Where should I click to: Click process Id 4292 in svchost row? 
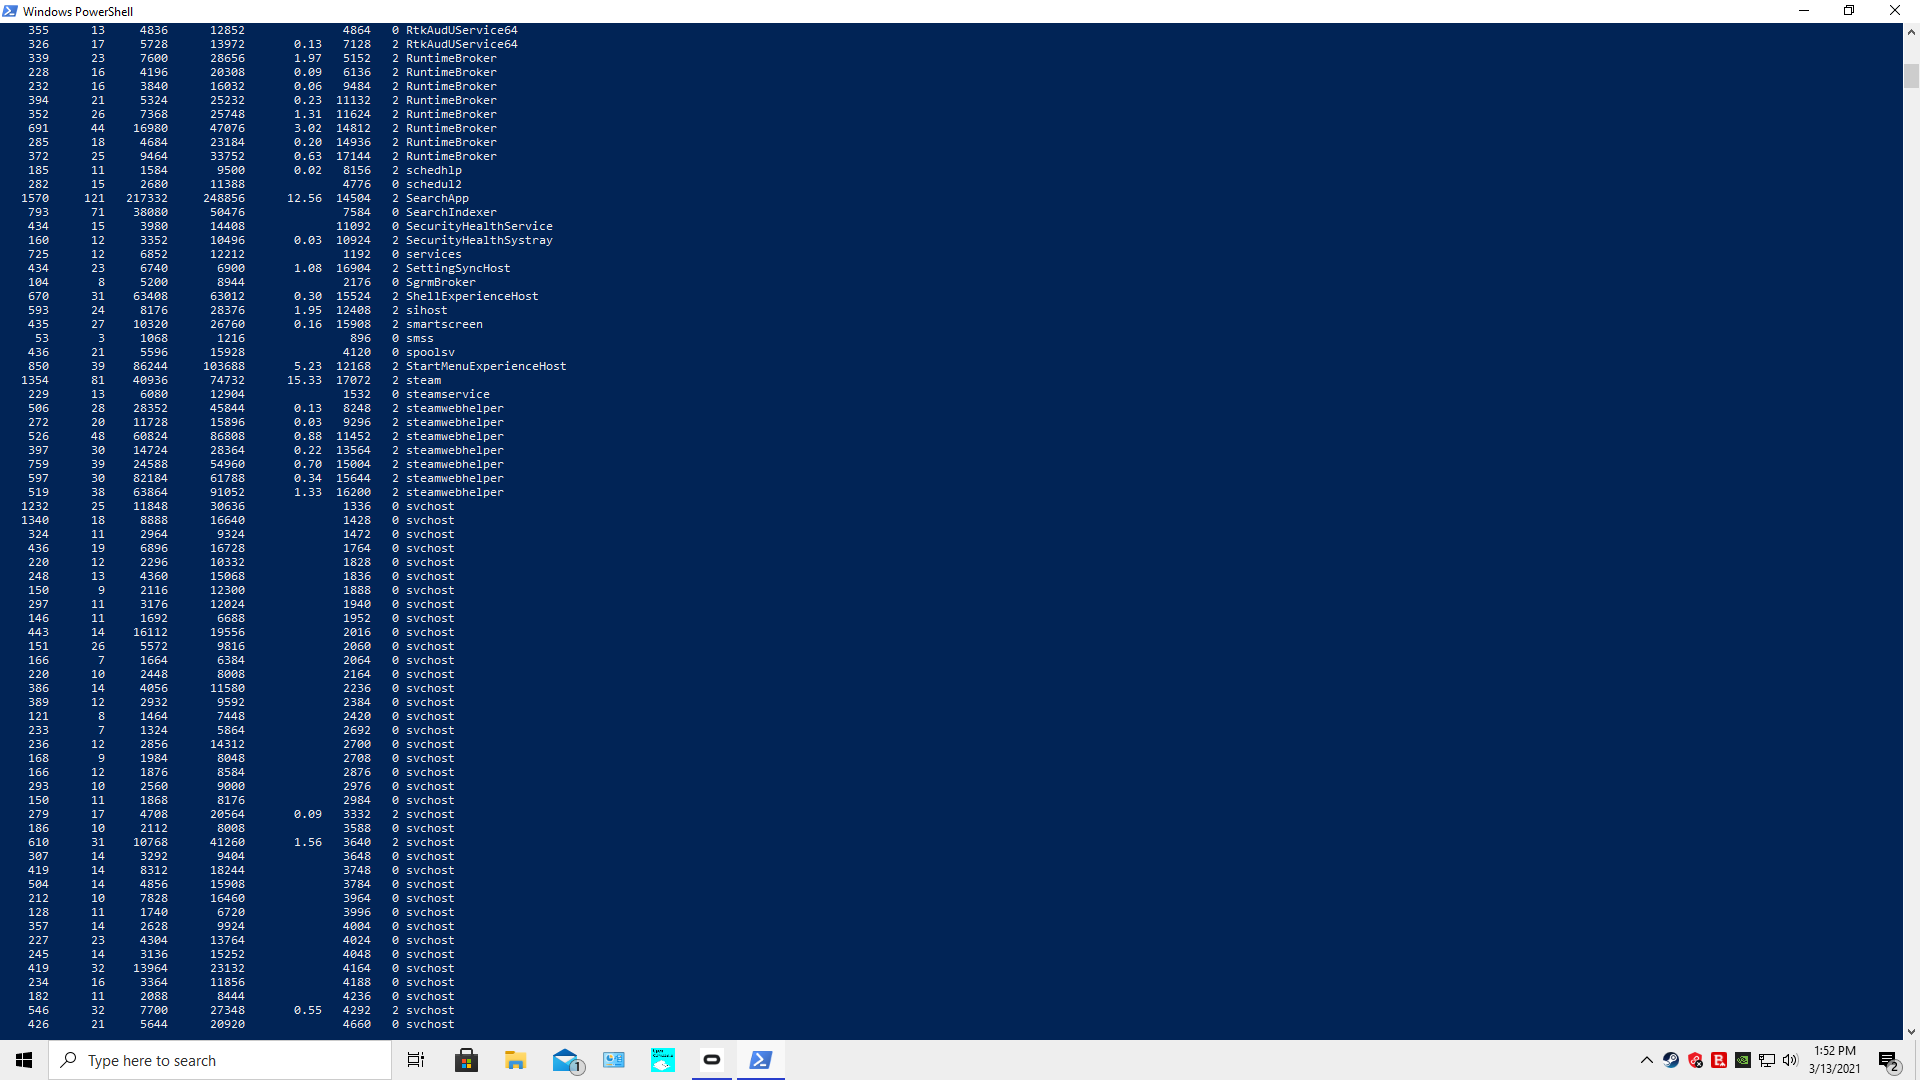(x=357, y=1010)
